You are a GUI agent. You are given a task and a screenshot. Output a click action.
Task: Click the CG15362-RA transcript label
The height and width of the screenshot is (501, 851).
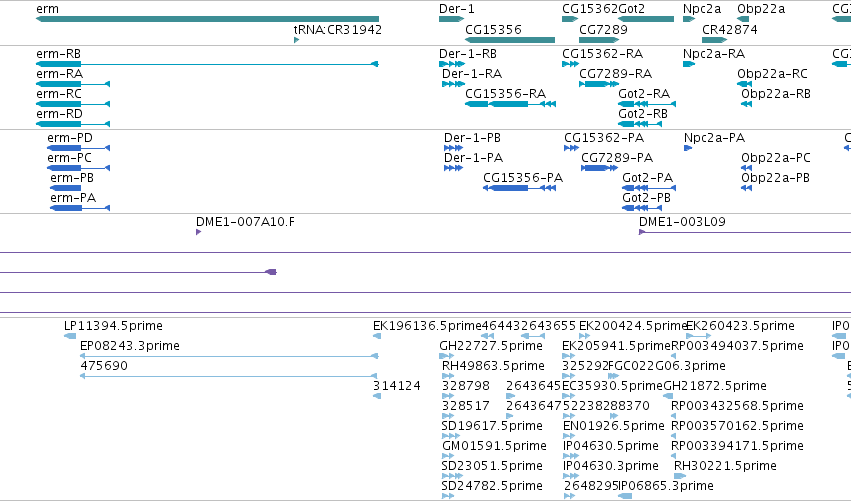point(602,54)
